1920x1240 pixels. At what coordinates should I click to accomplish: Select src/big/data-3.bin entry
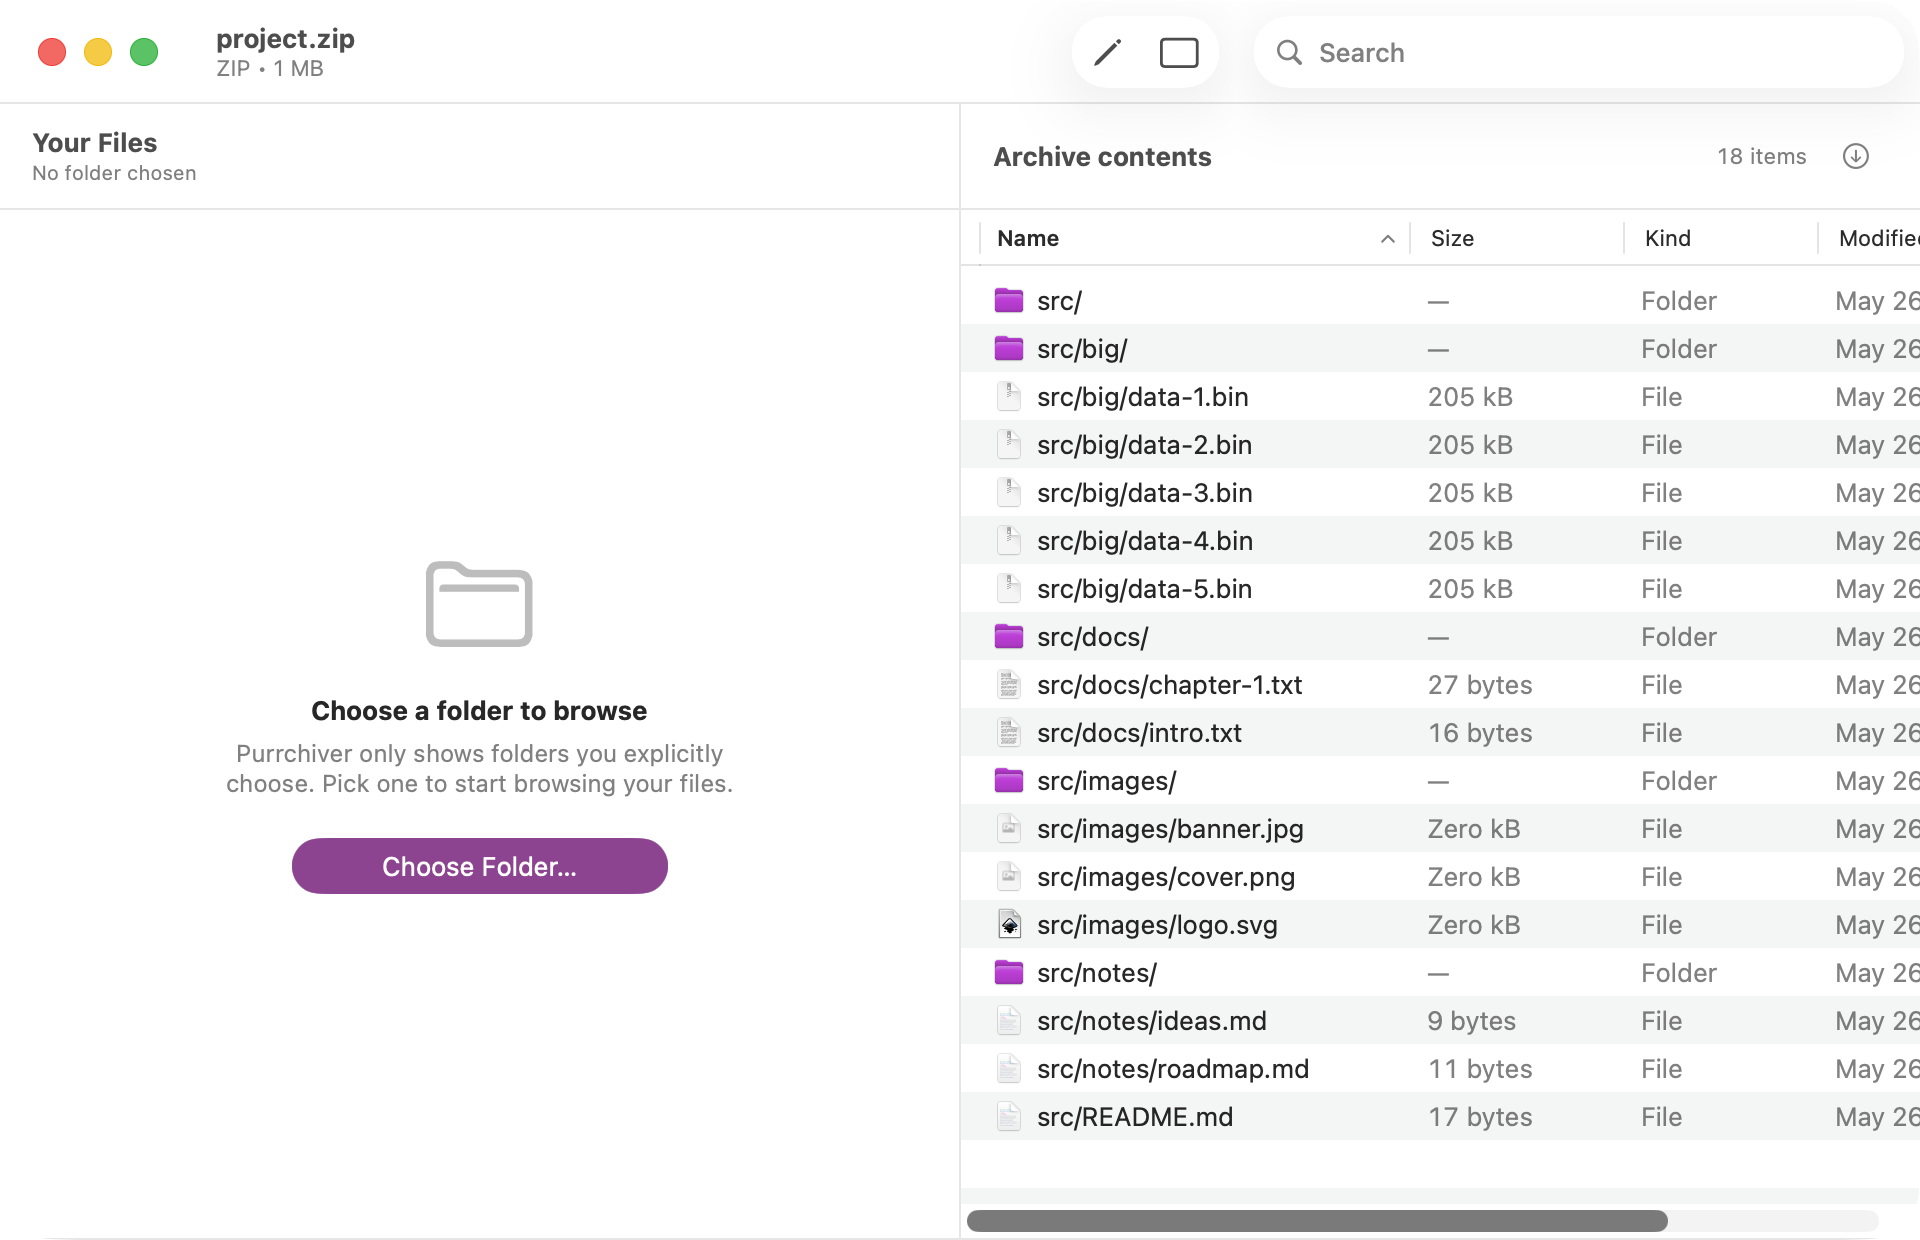(1145, 493)
